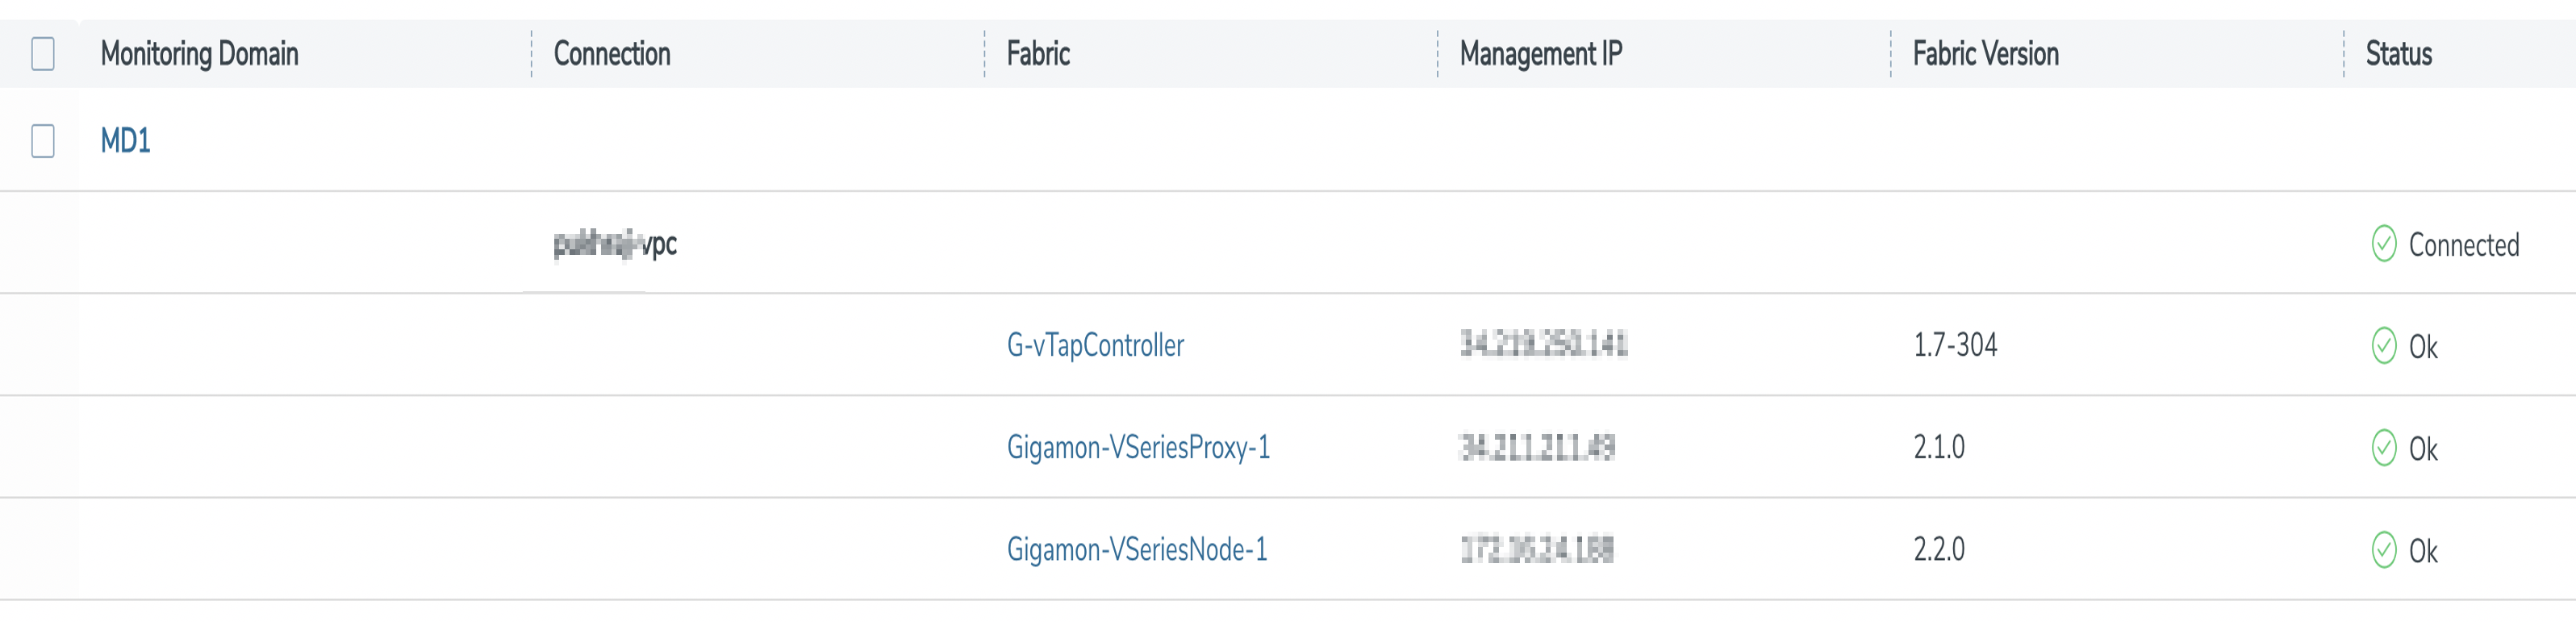Viewport: 2576px width, 622px height.
Task: Click the Ok status icon for G-vTapController
Action: click(x=2384, y=345)
